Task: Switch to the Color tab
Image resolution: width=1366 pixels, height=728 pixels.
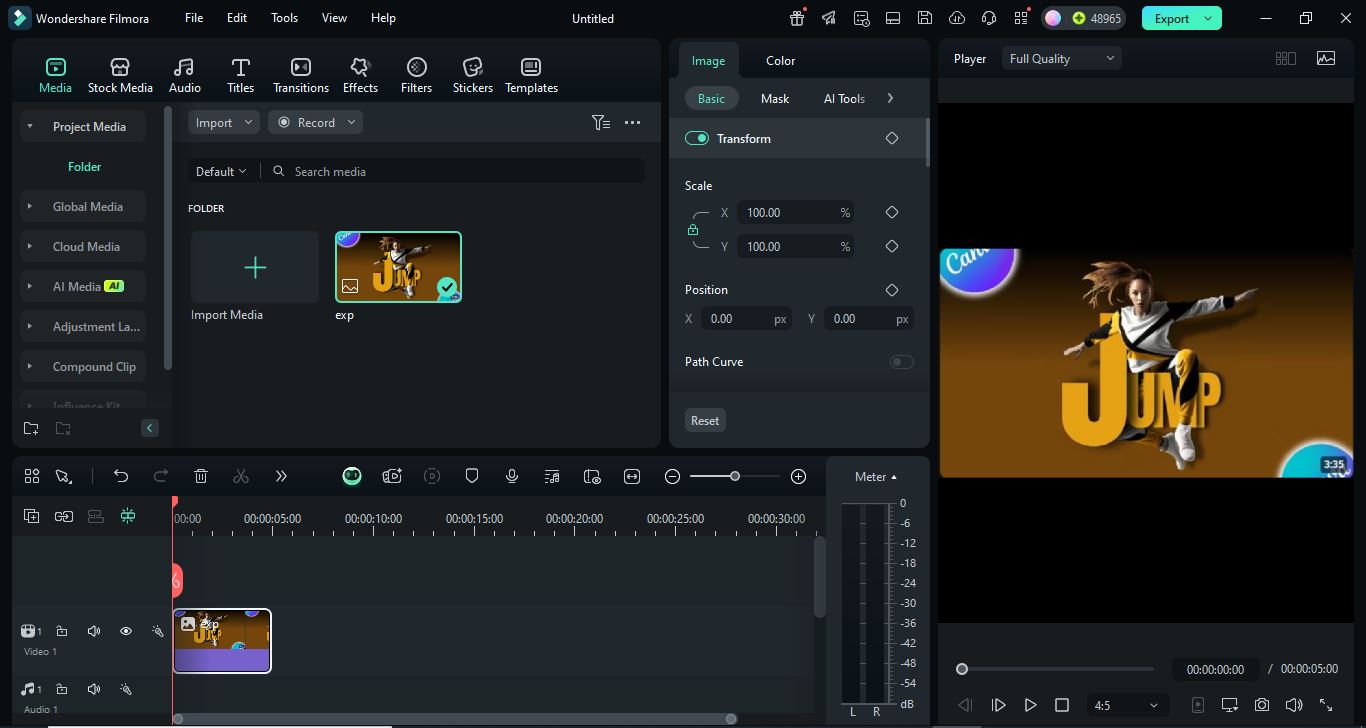Action: tap(780, 60)
